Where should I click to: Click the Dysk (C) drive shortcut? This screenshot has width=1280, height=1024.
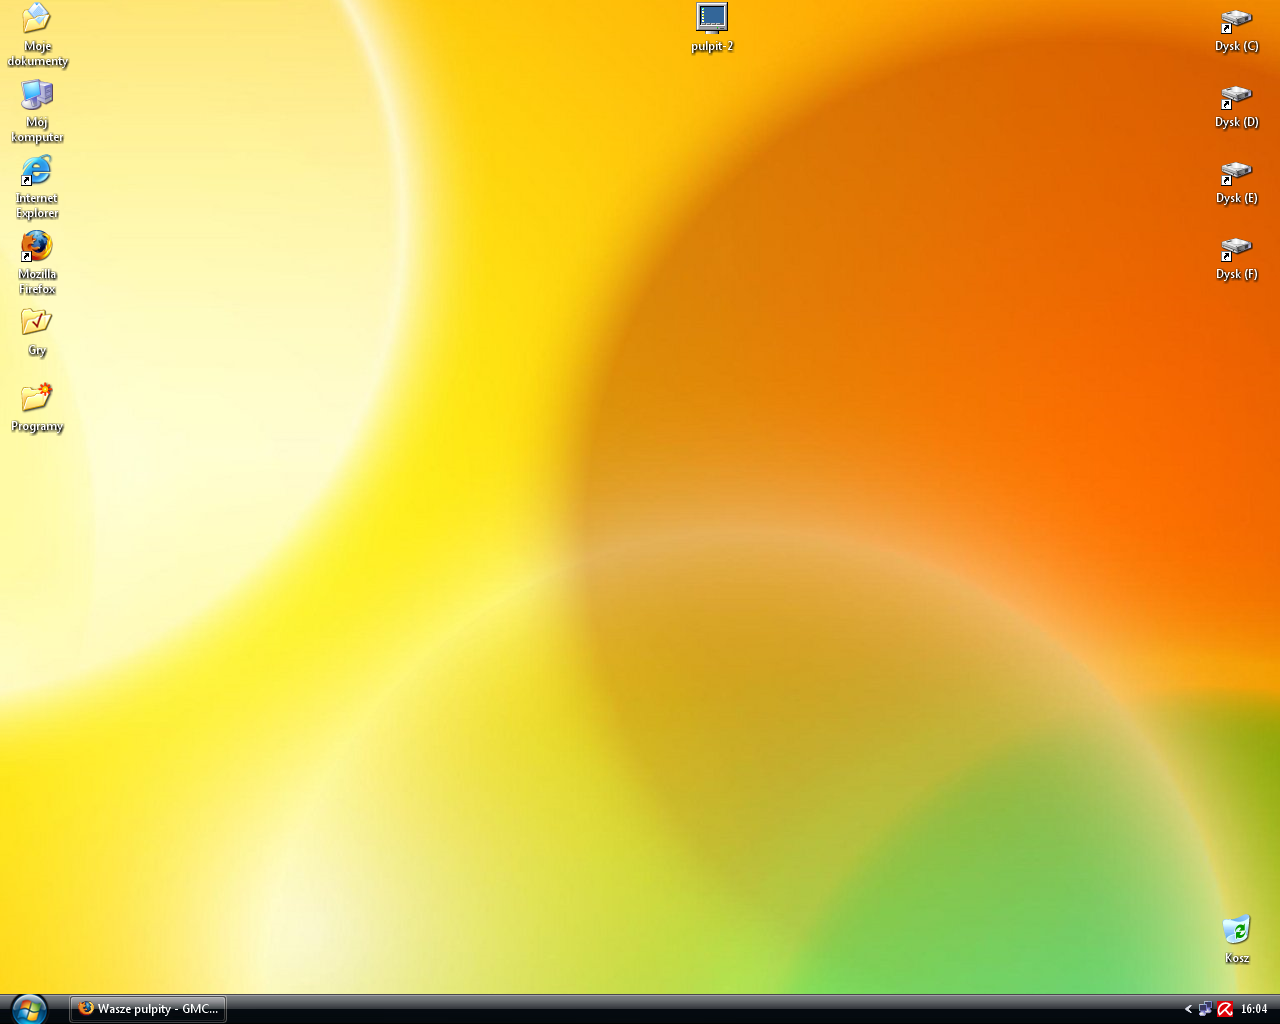(1236, 21)
